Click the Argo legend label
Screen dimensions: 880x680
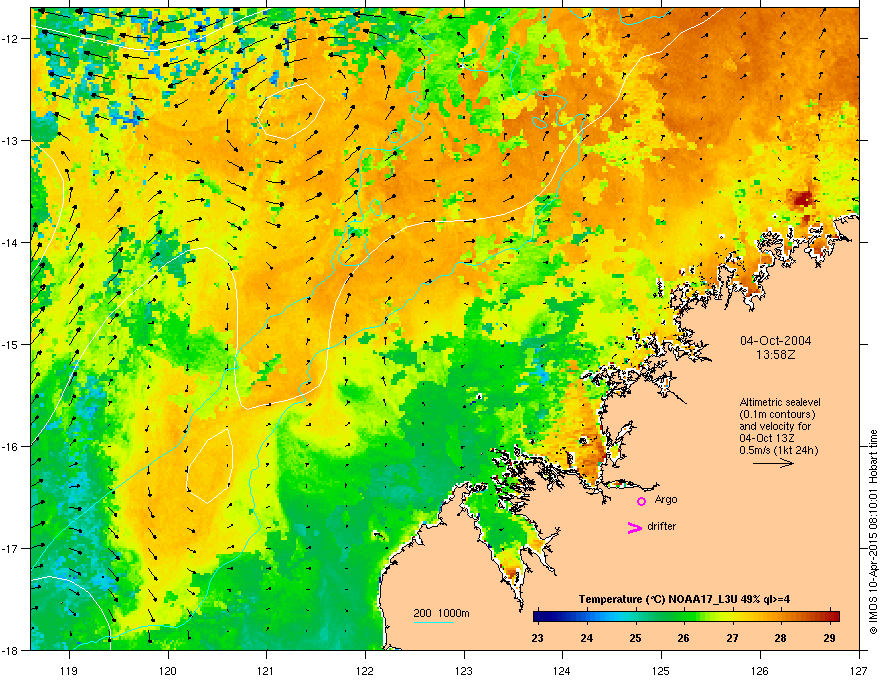[666, 499]
